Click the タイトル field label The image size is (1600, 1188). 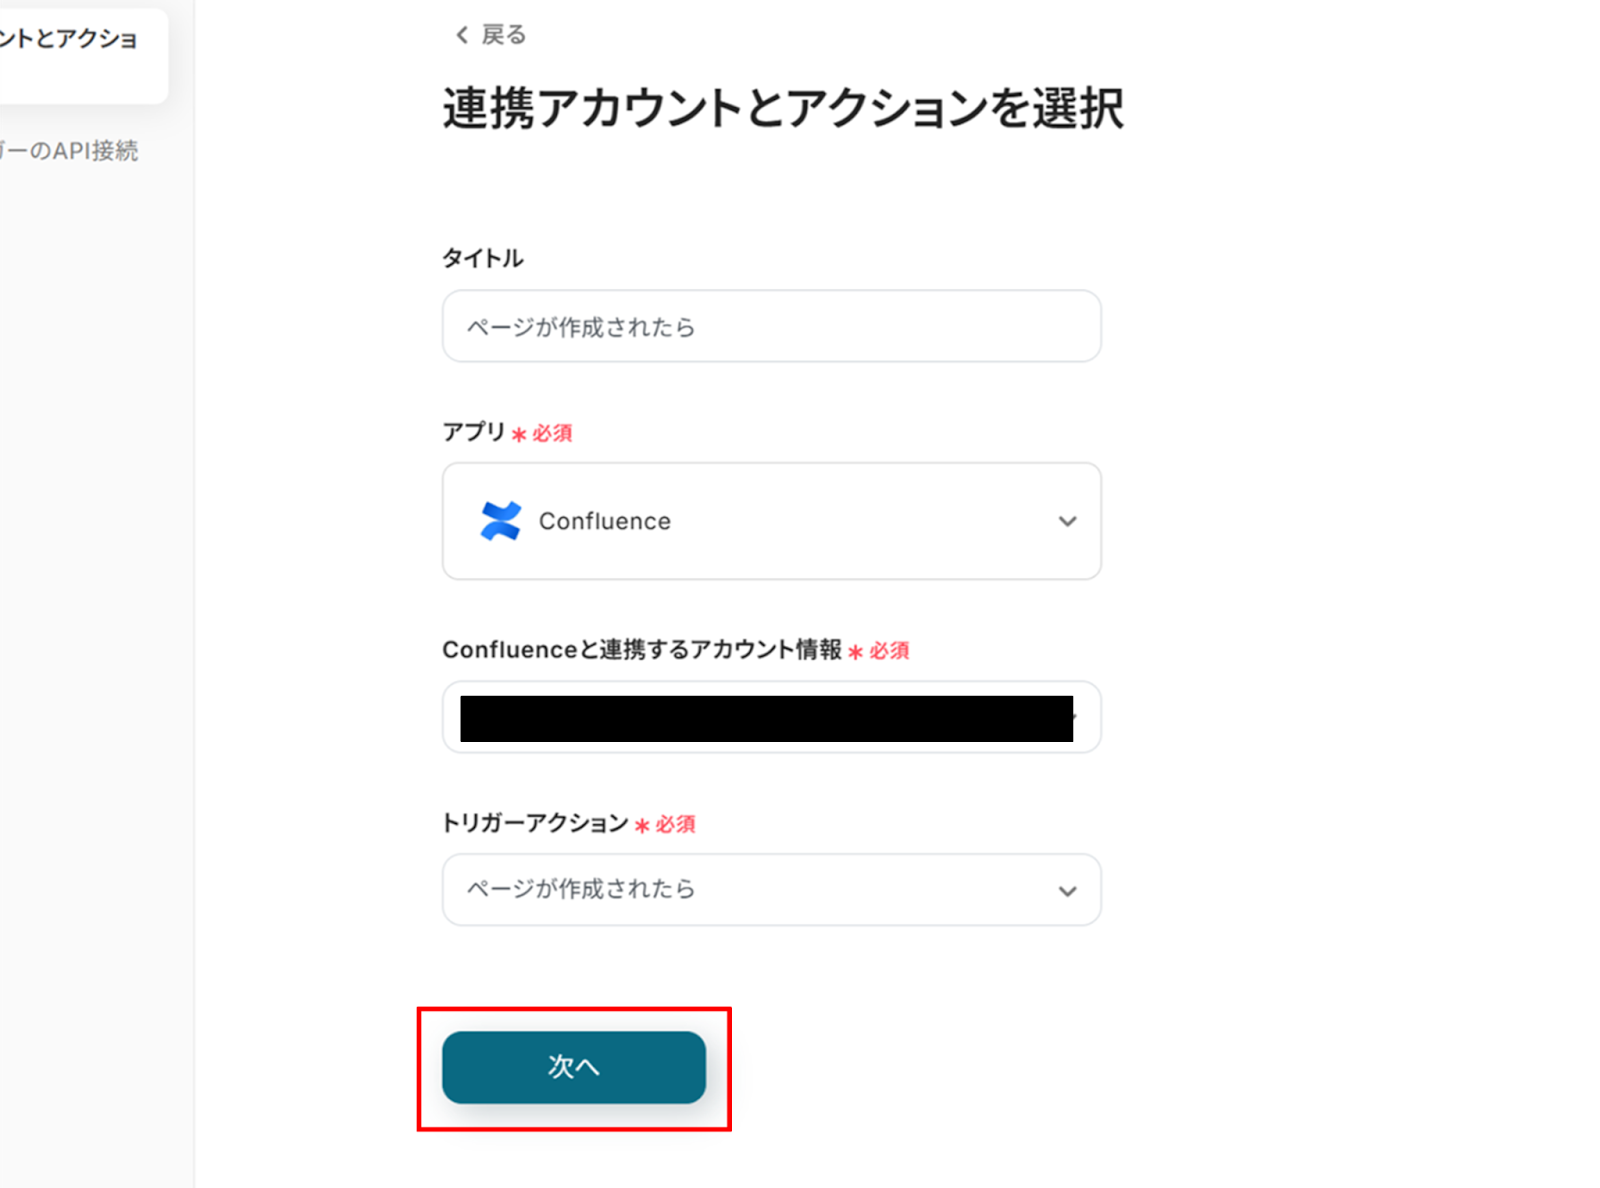coord(483,258)
